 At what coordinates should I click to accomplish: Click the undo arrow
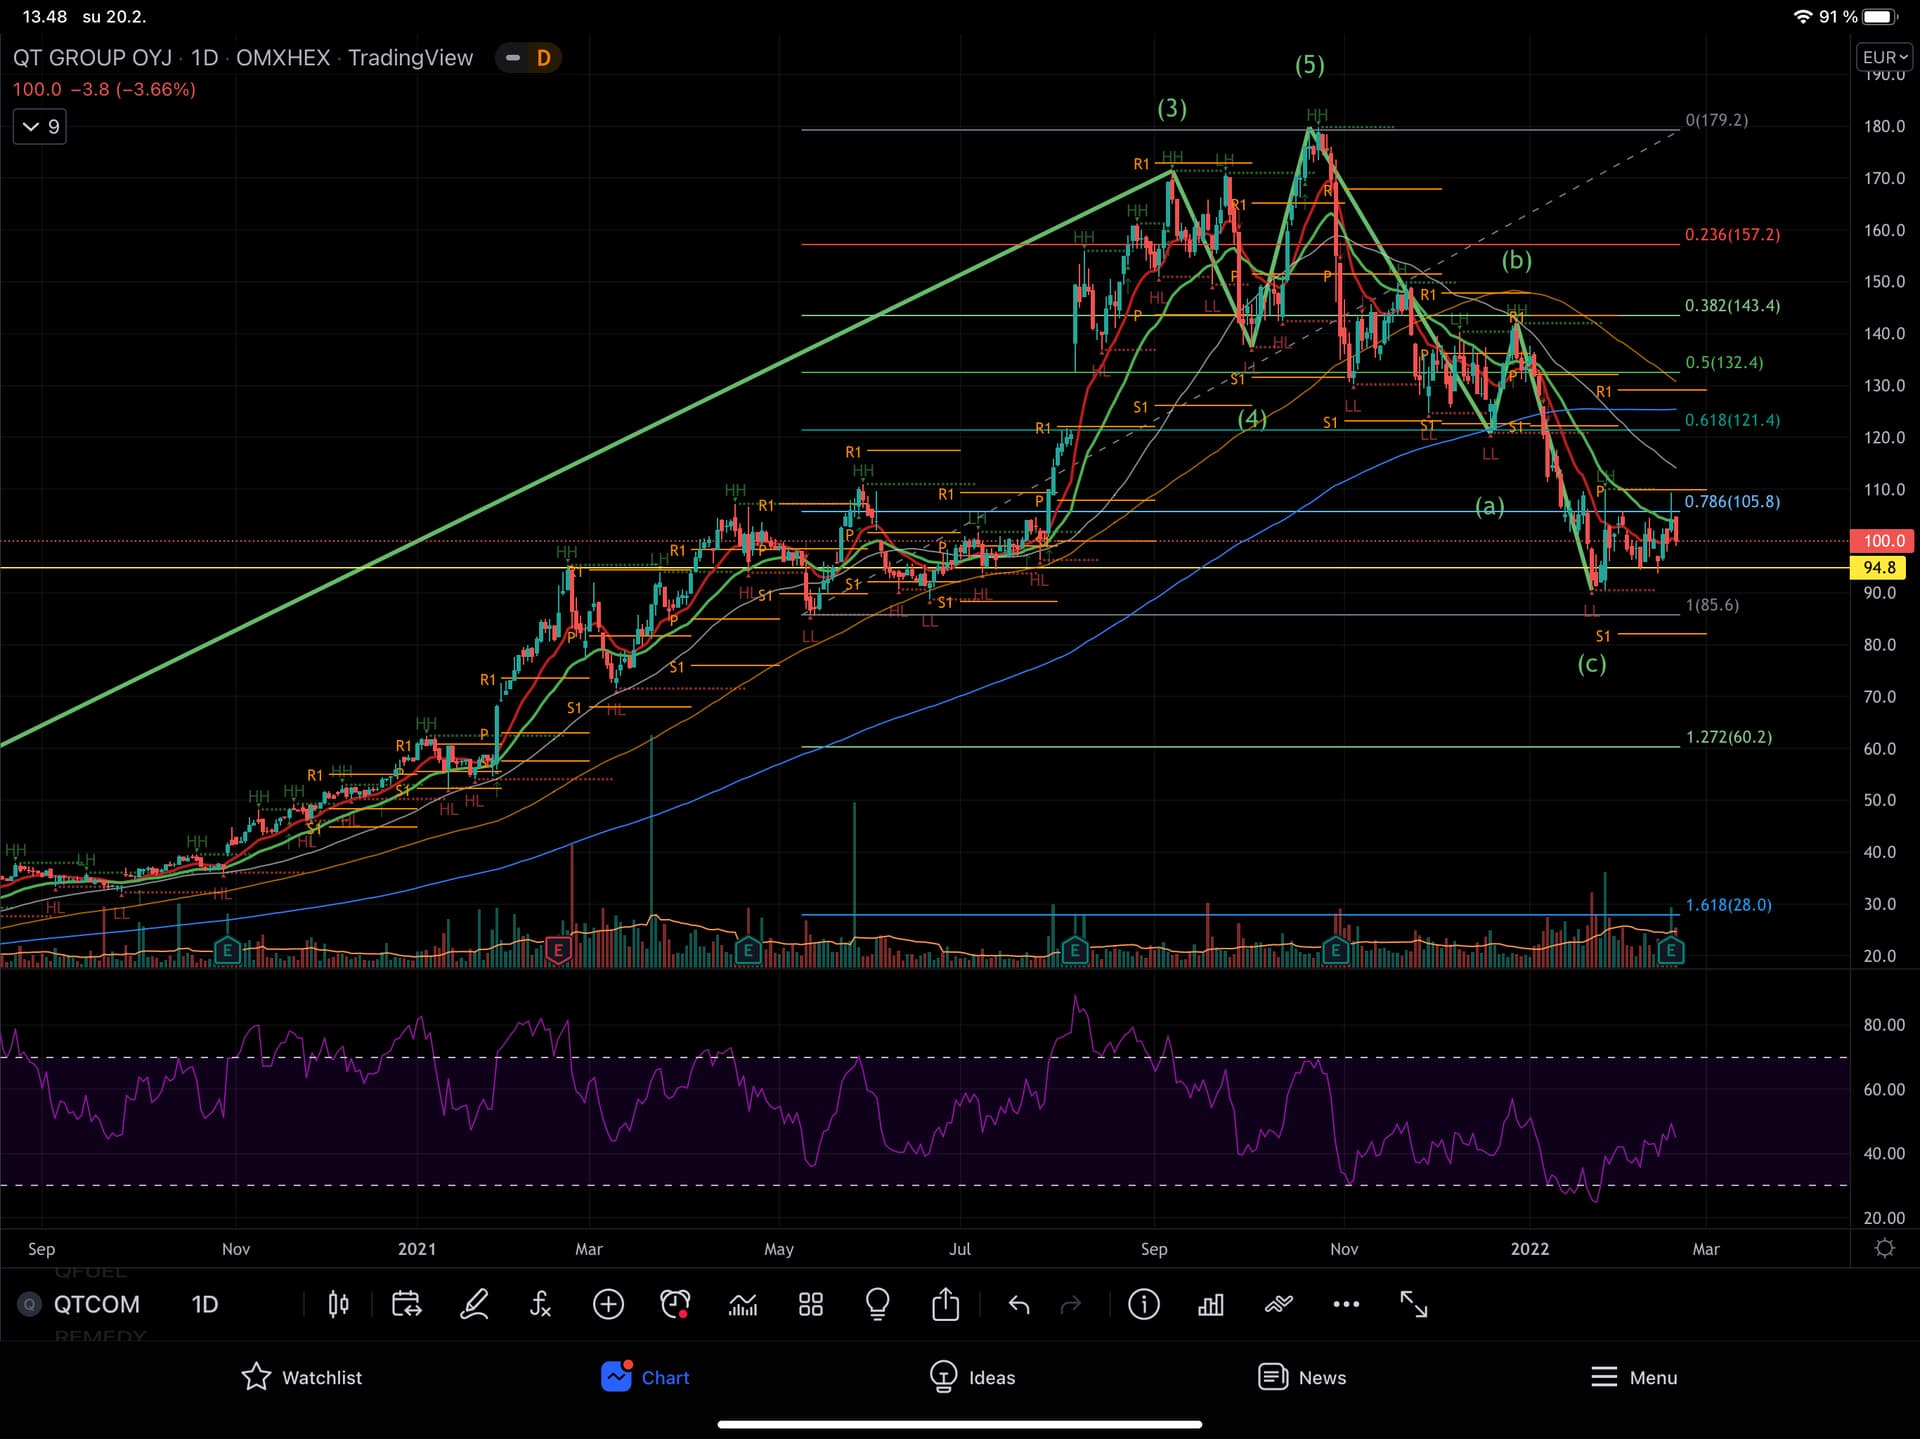pyautogui.click(x=1018, y=1304)
